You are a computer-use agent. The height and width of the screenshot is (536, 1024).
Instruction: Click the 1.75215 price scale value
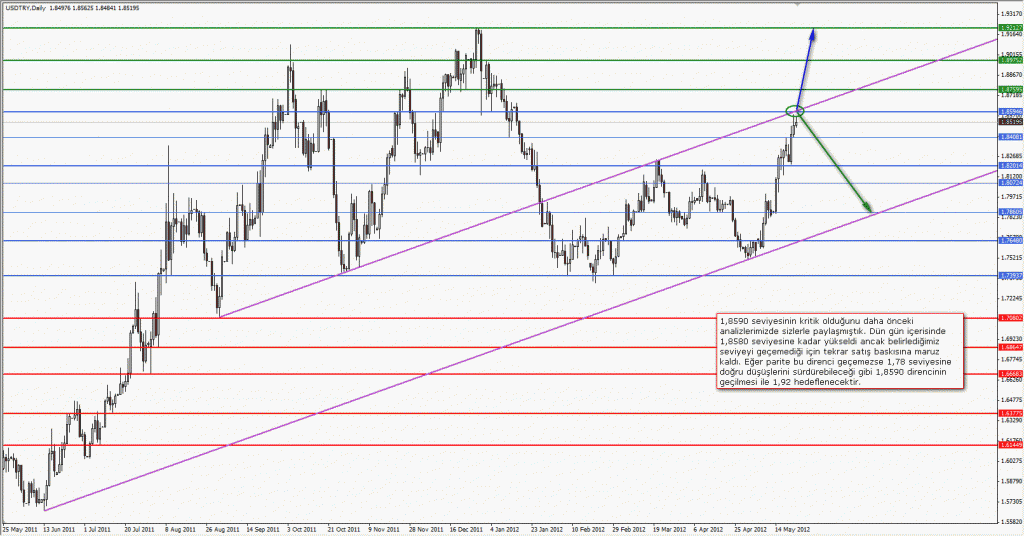1010,257
